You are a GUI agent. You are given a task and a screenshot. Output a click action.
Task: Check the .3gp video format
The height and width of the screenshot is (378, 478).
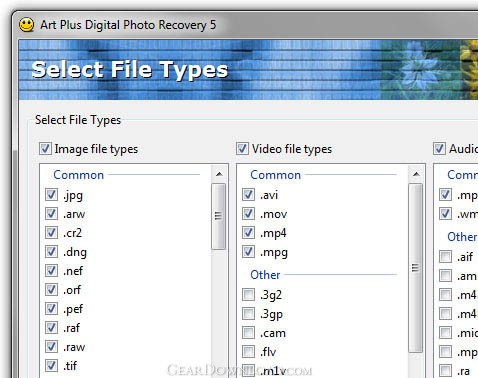248,313
